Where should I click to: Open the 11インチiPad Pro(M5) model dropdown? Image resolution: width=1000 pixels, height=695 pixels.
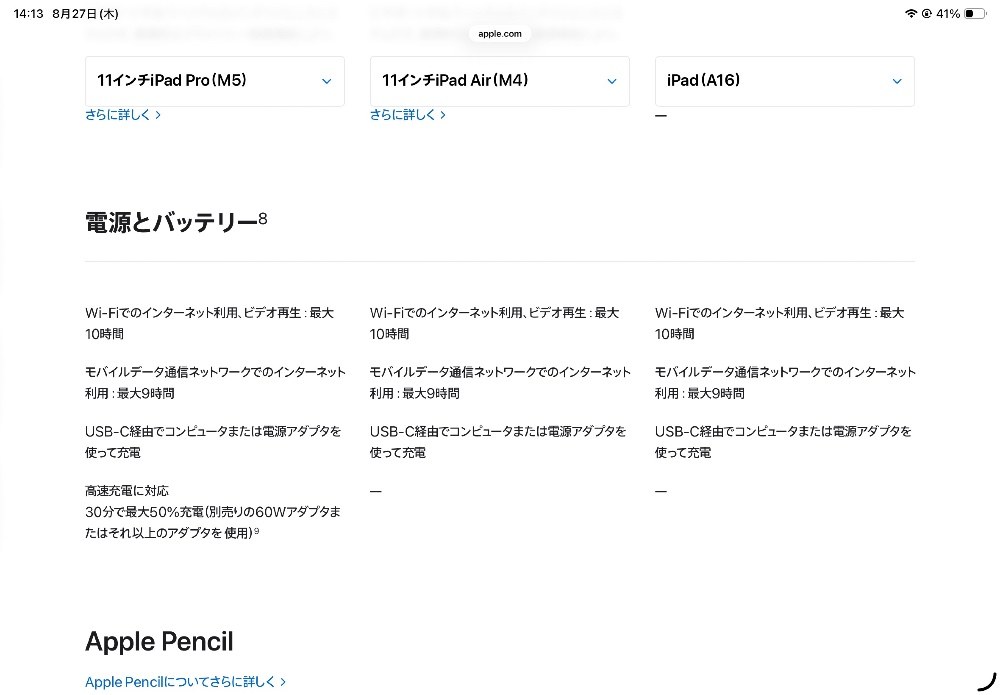click(215, 81)
